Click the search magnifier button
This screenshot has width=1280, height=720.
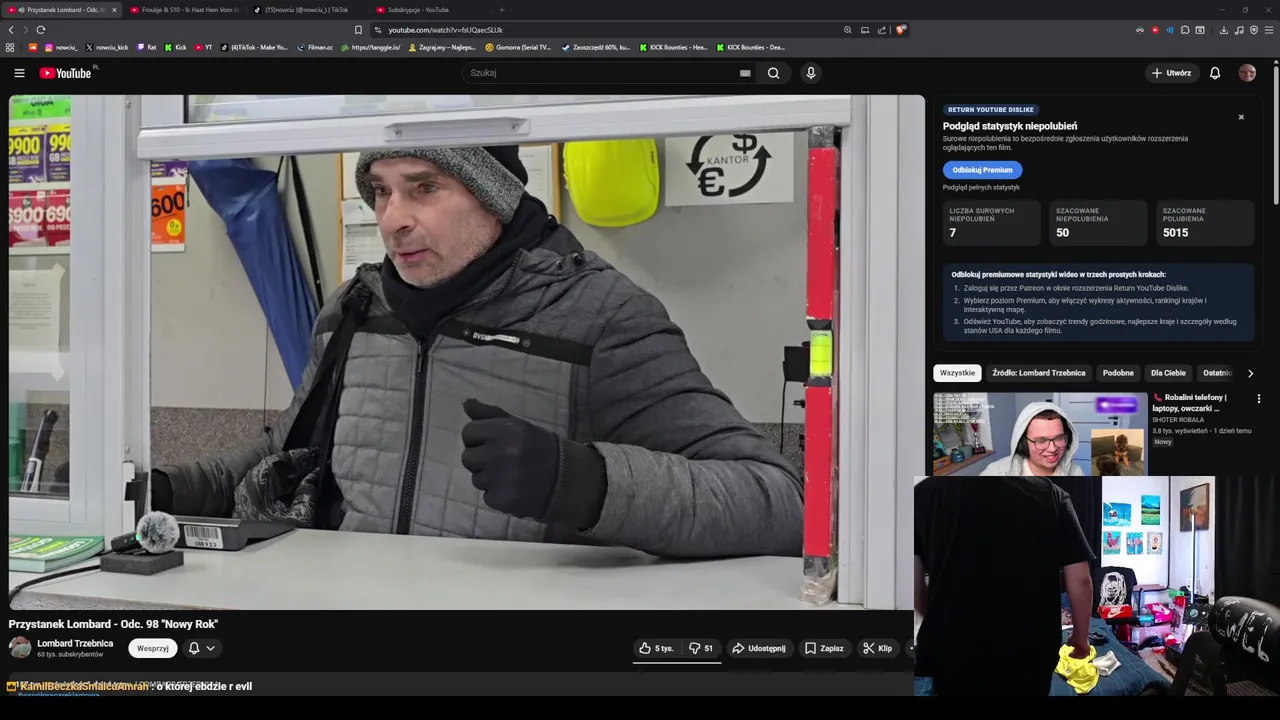pyautogui.click(x=773, y=73)
